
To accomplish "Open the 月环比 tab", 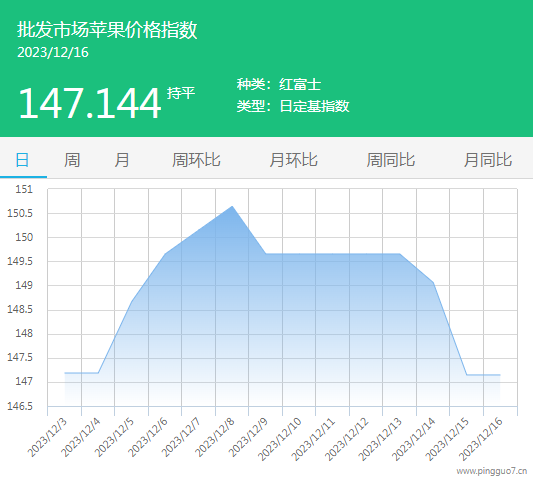I will pyautogui.click(x=293, y=160).
